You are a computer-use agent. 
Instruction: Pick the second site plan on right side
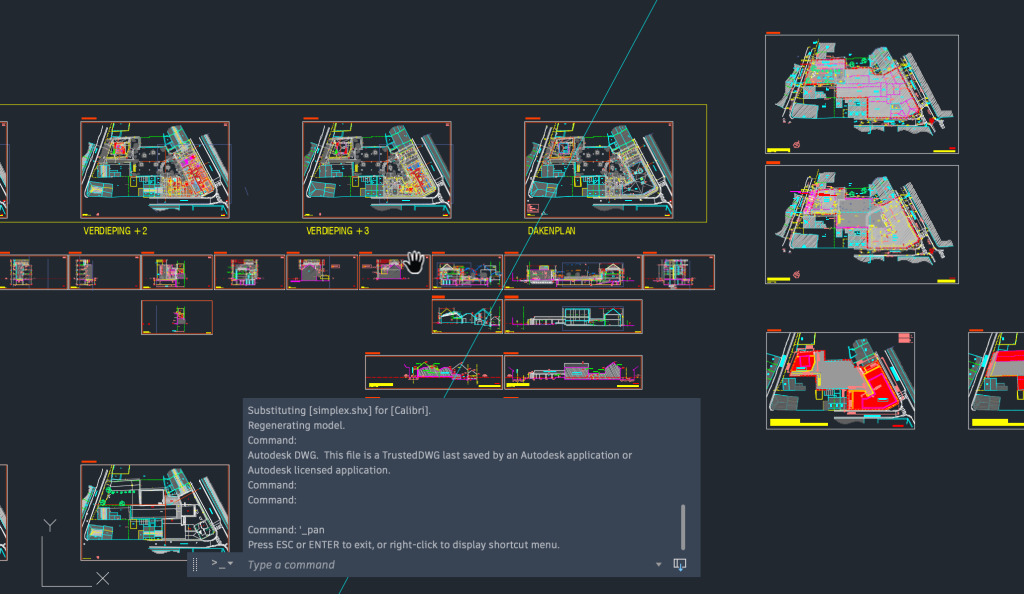861,224
